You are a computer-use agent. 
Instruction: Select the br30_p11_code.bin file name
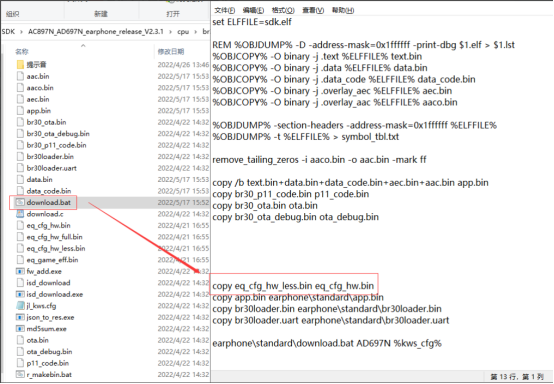pyautogui.click(x=56, y=145)
